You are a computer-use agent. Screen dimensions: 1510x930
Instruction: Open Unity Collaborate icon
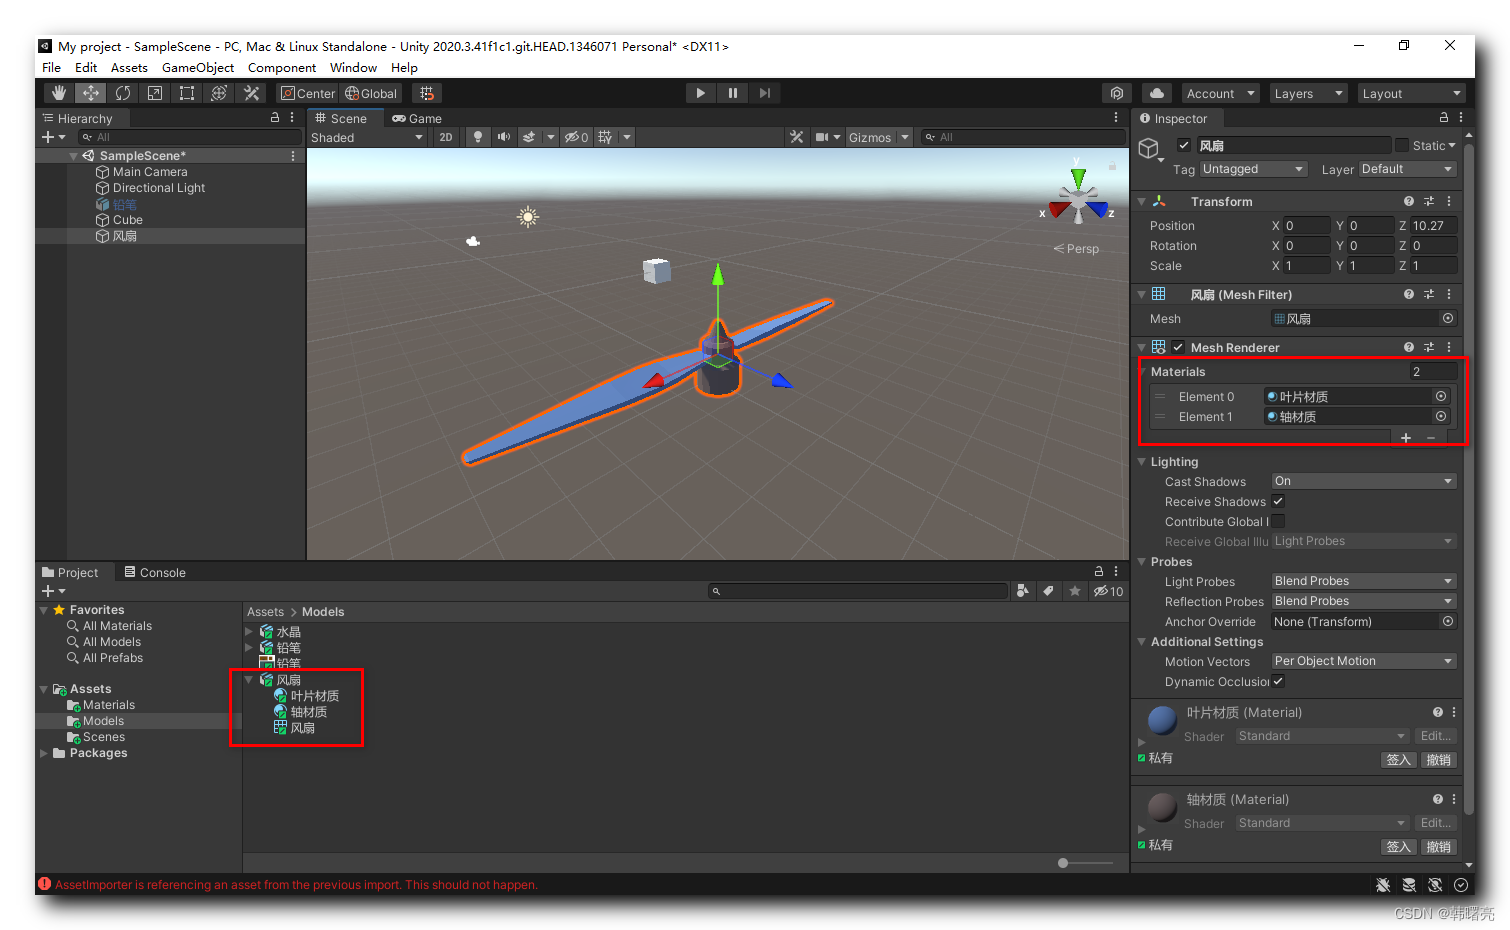tap(1117, 93)
